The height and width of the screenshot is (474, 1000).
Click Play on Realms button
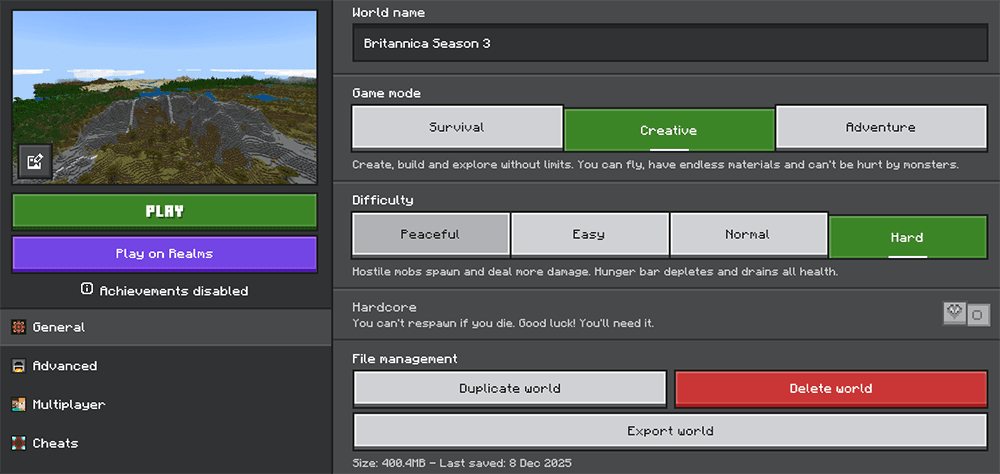tap(165, 254)
